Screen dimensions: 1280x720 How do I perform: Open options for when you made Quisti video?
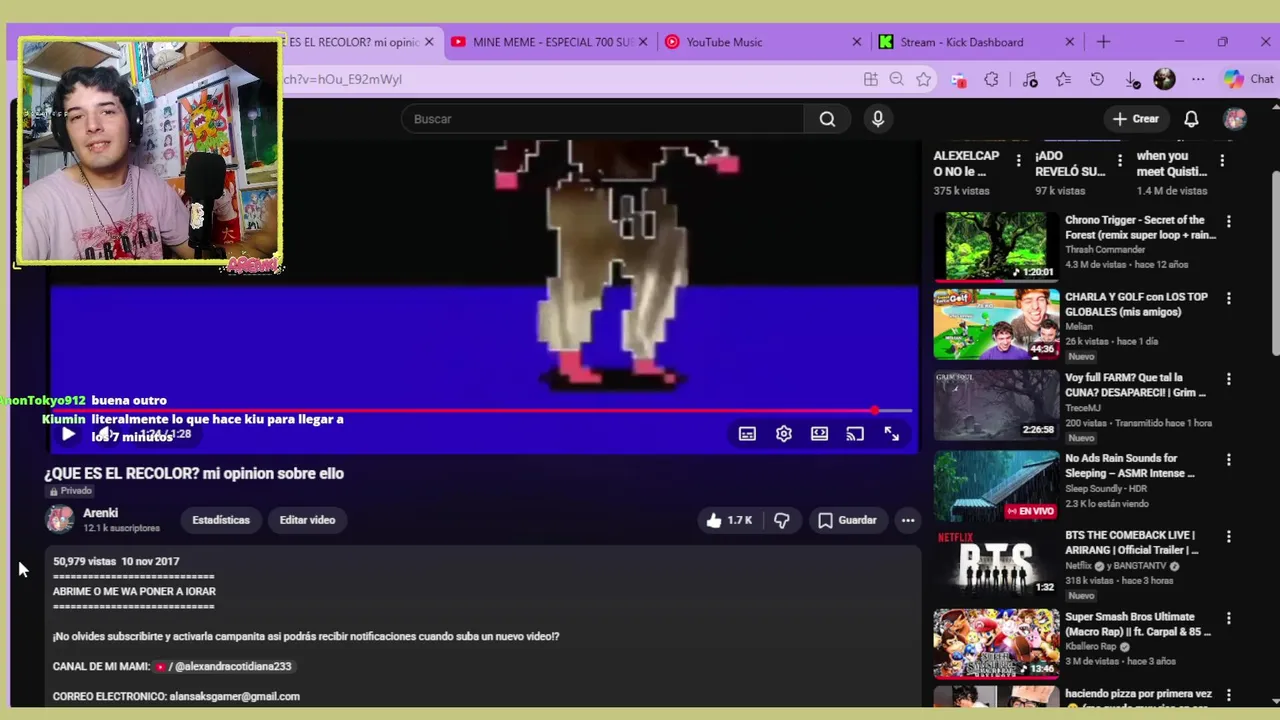click(1222, 161)
